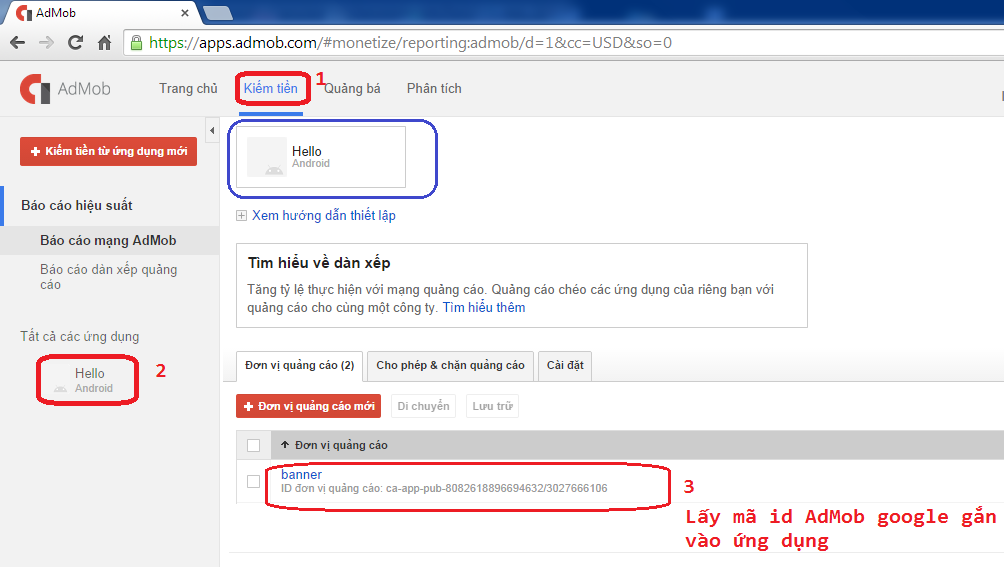Select 'Báo cáo hiệu suất' in sidebar
Viewport: 1004px width, 567px height.
tap(77, 205)
